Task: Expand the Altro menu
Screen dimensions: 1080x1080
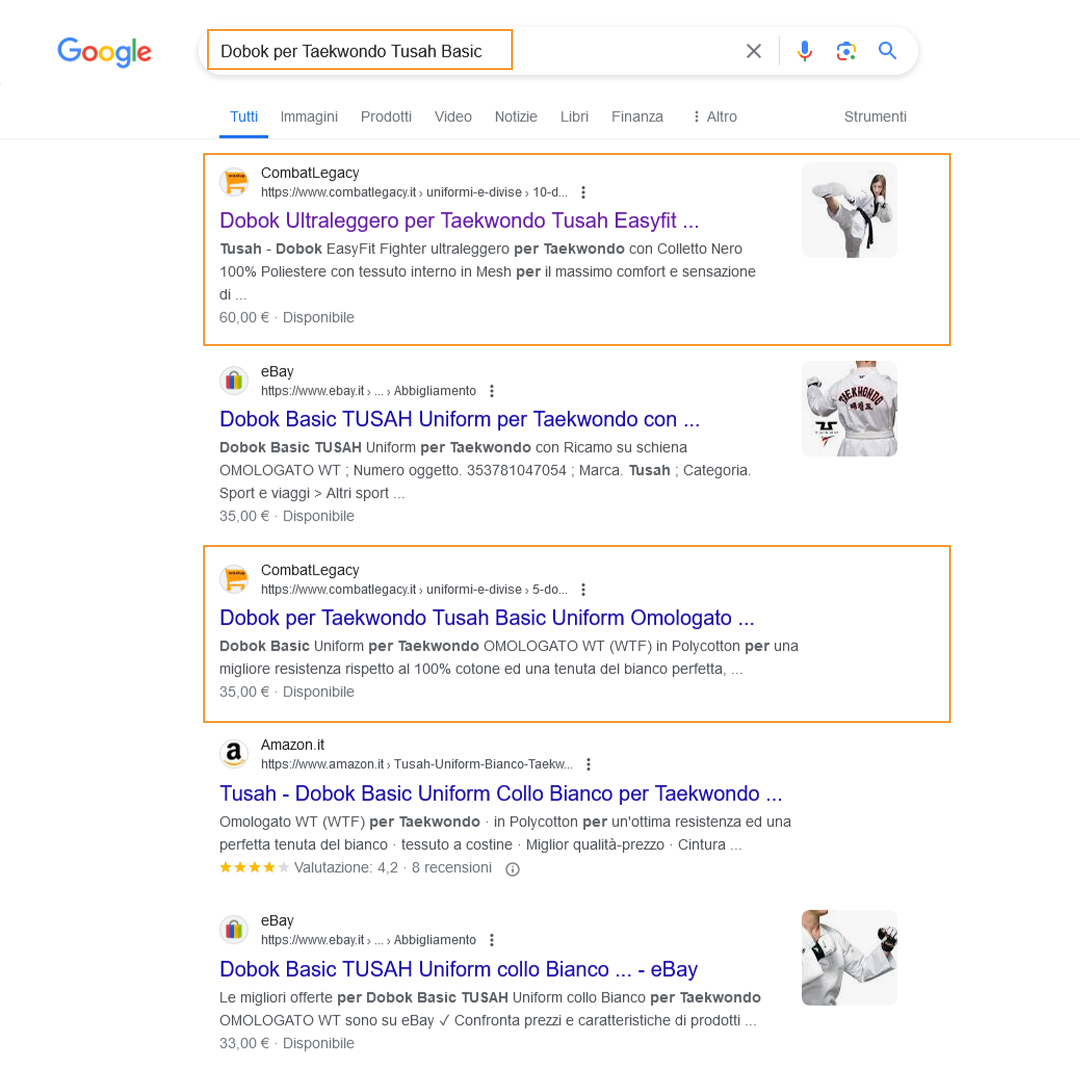Action: click(x=713, y=117)
